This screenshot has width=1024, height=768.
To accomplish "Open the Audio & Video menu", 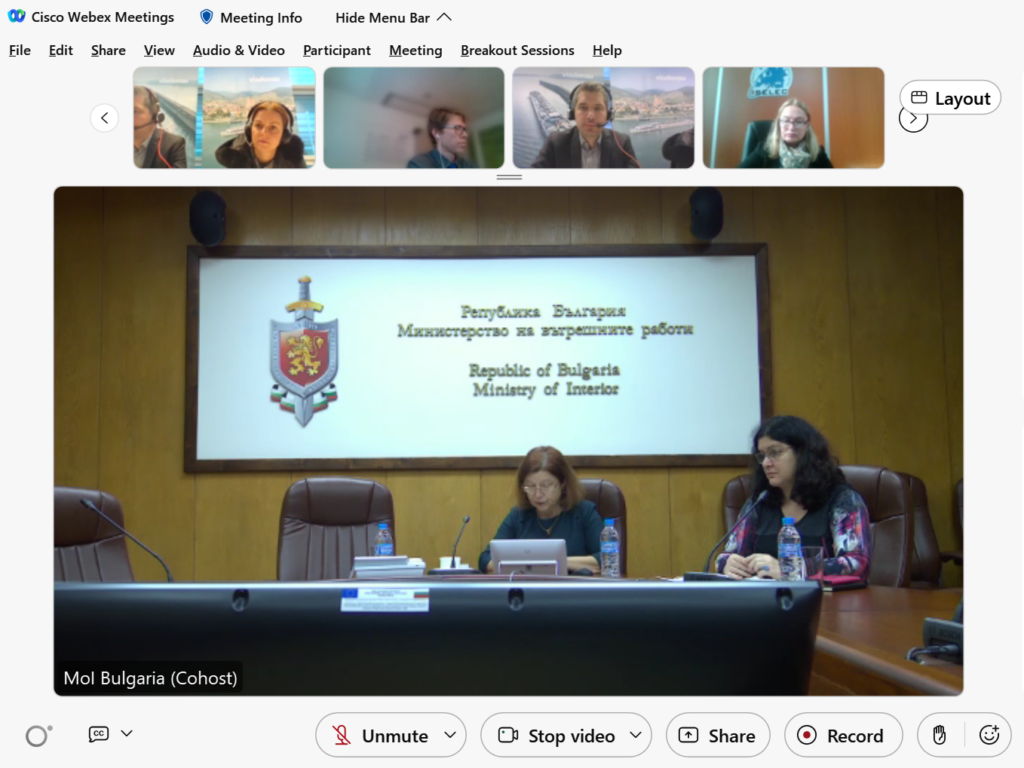I will [x=238, y=50].
